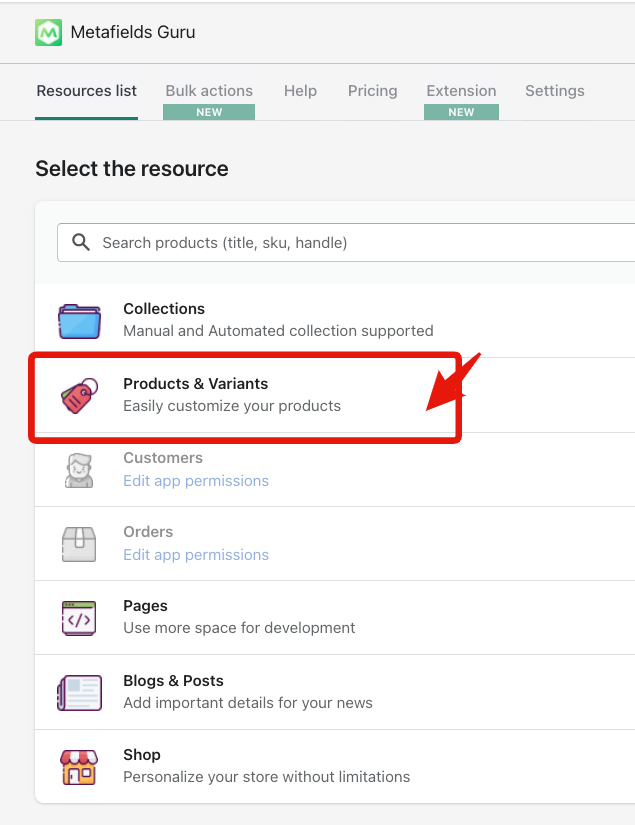Click Edit app permissions under Orders
The image size is (635, 825).
pos(196,555)
